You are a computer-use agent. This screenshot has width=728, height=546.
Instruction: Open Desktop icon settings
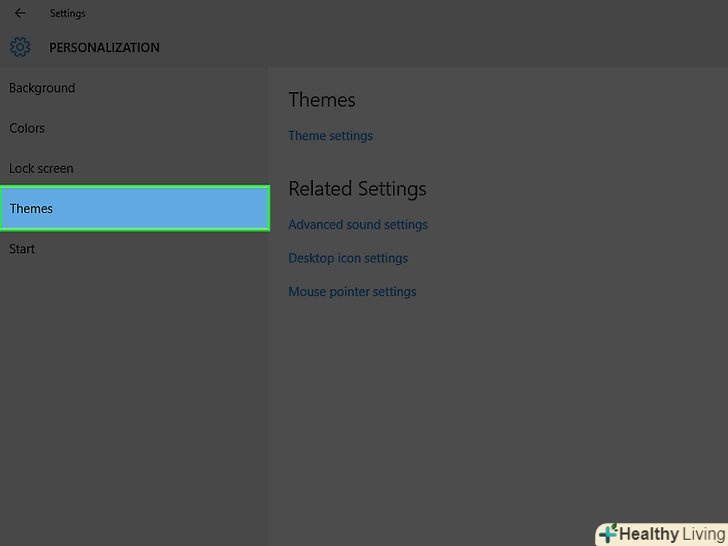(x=348, y=258)
